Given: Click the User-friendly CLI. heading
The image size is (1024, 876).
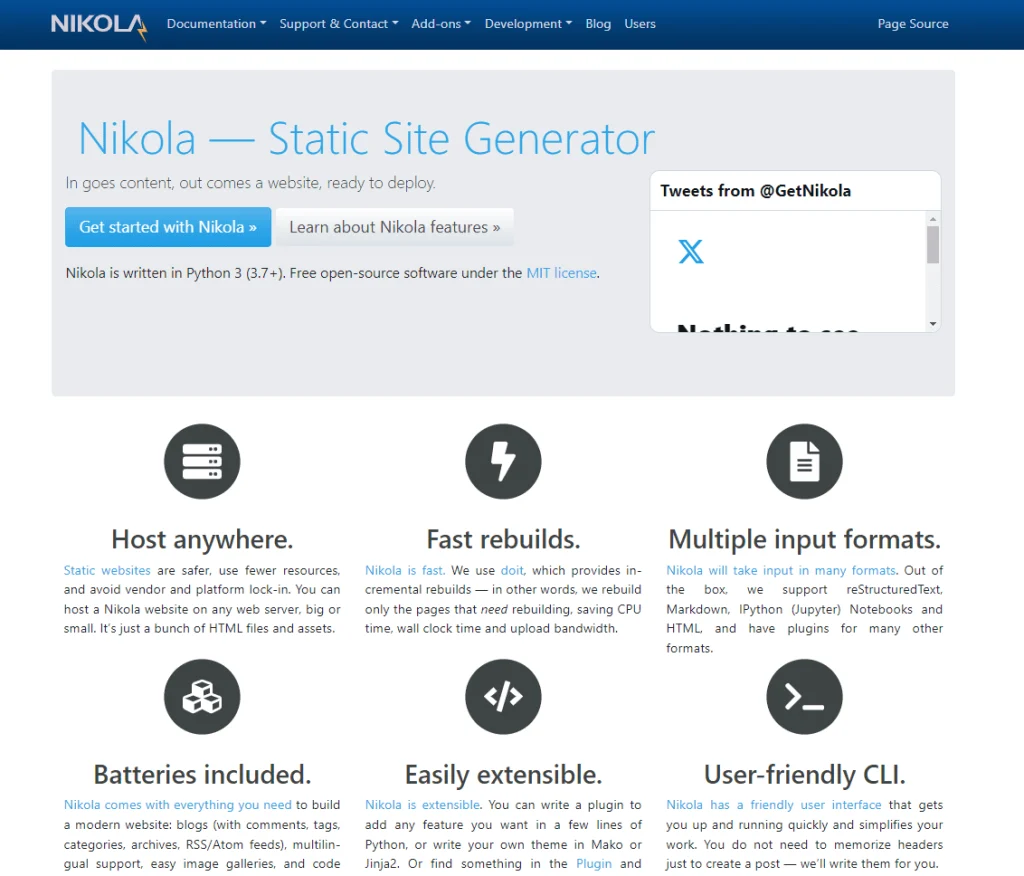Looking at the screenshot, I should coord(805,775).
